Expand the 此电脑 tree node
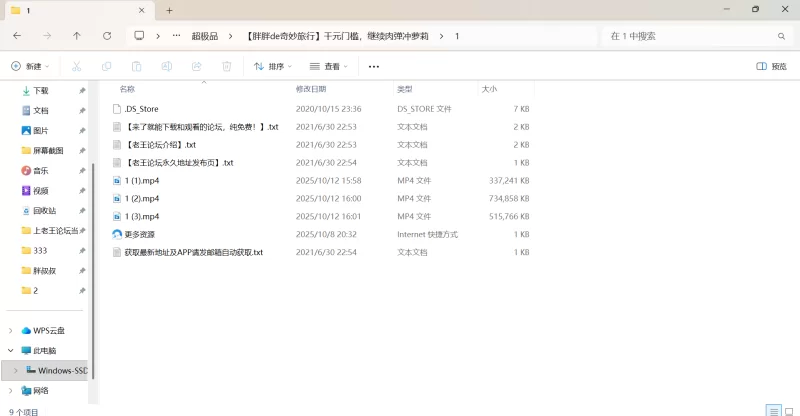The width and height of the screenshot is (800, 416). [x=11, y=351]
